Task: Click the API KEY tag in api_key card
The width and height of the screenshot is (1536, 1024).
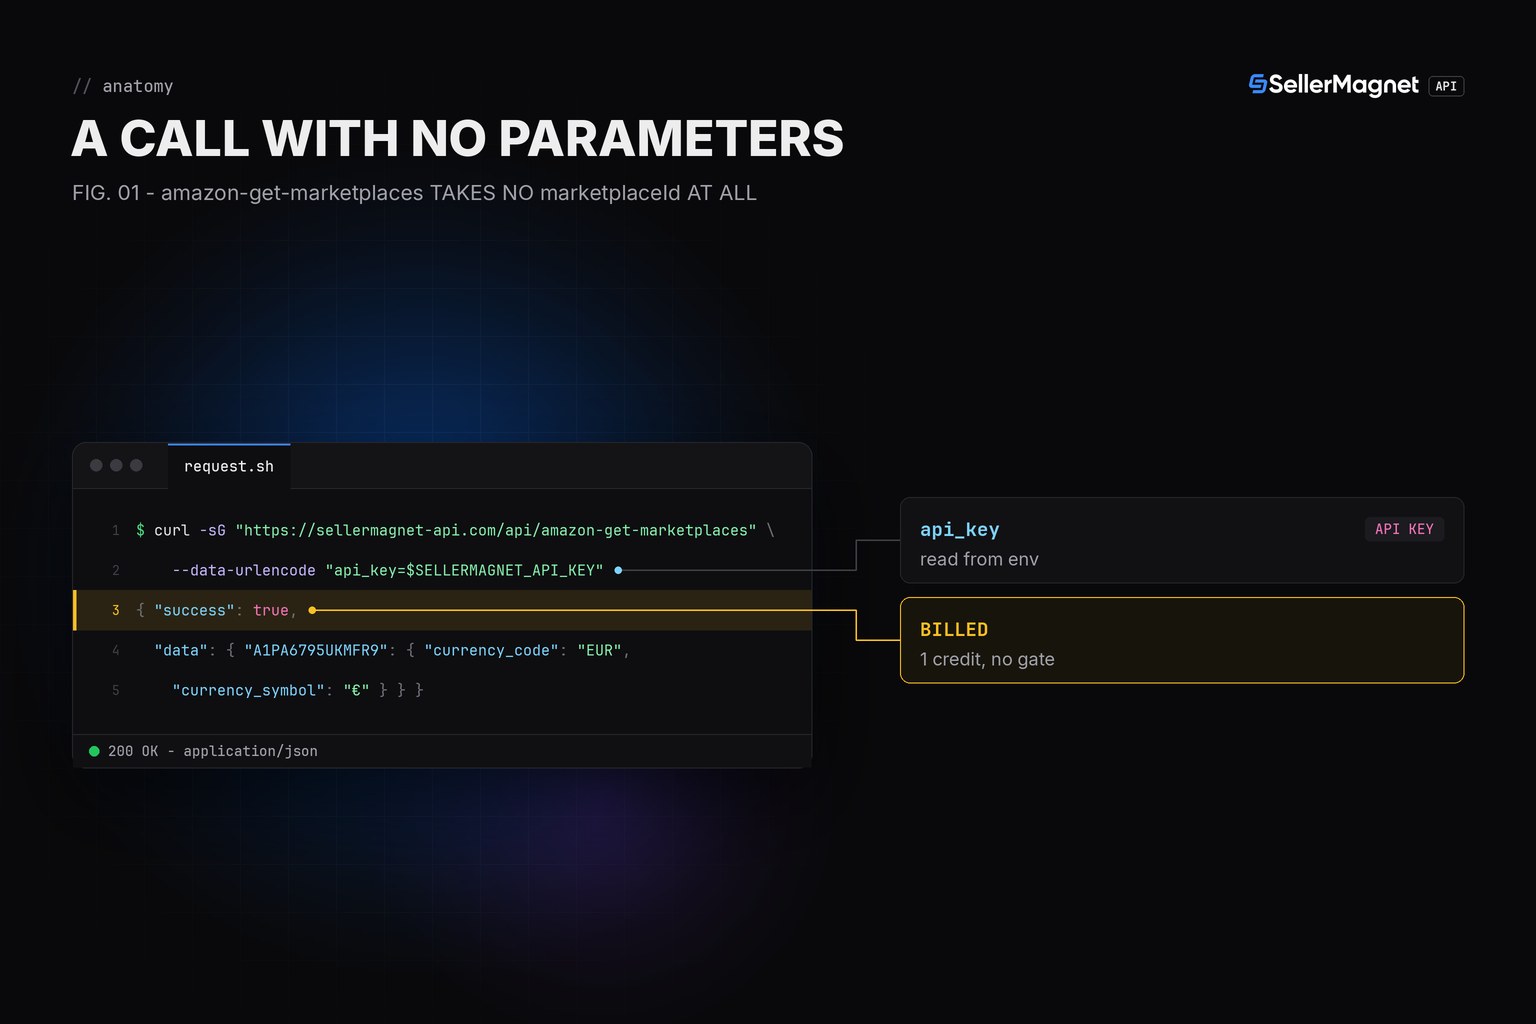Action: 1404,529
